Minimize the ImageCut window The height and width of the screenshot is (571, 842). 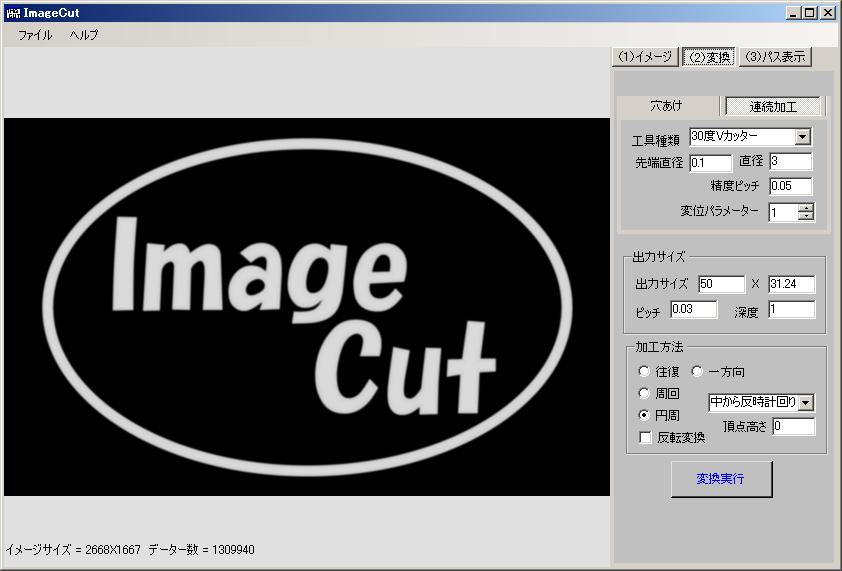point(793,13)
